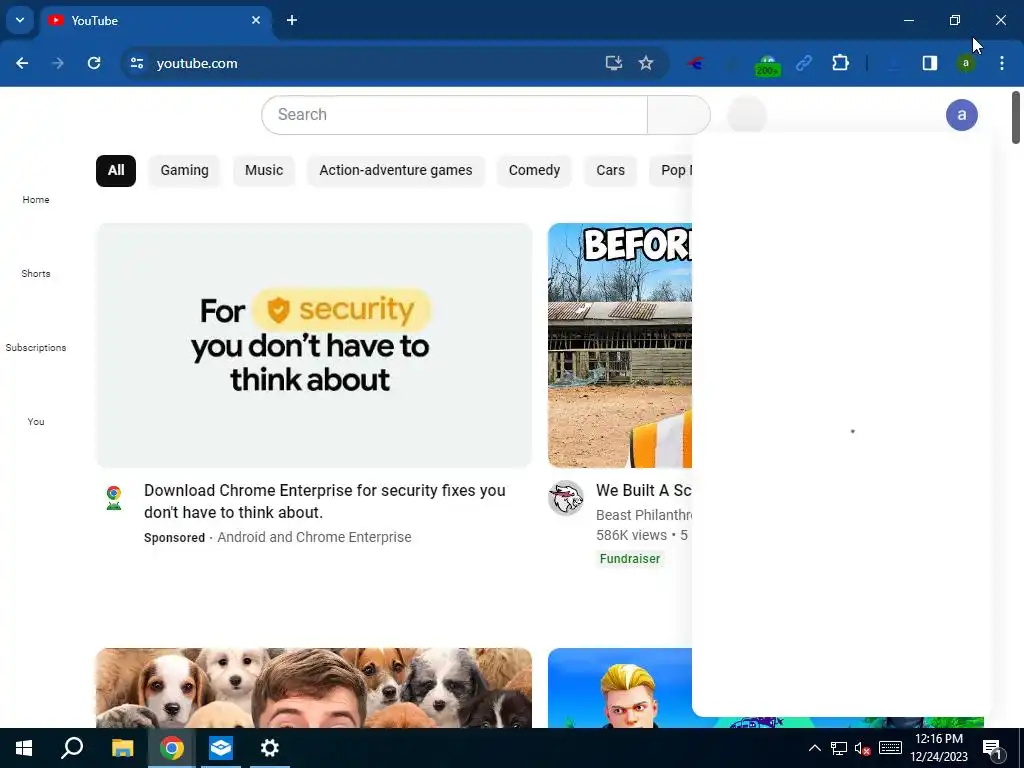This screenshot has height=768, width=1024.
Task: Click the browser forward arrow
Action: click(58, 63)
